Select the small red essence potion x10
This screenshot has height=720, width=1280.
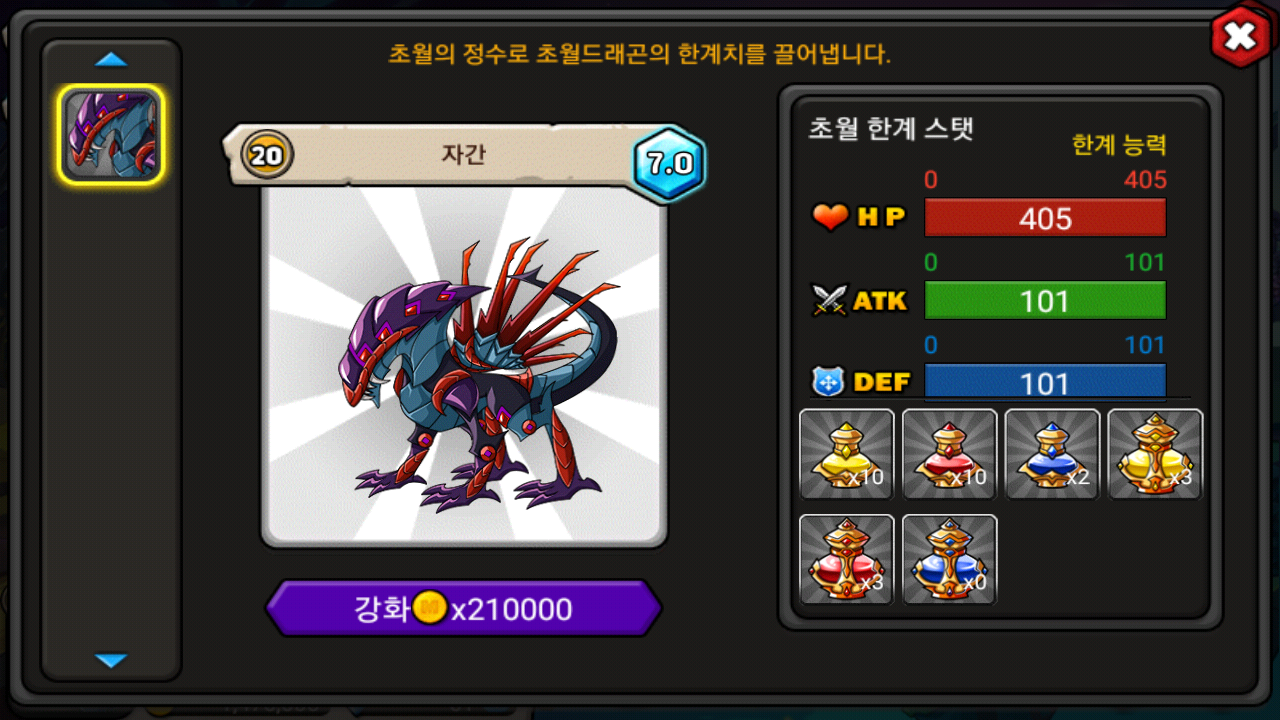pyautogui.click(x=950, y=454)
